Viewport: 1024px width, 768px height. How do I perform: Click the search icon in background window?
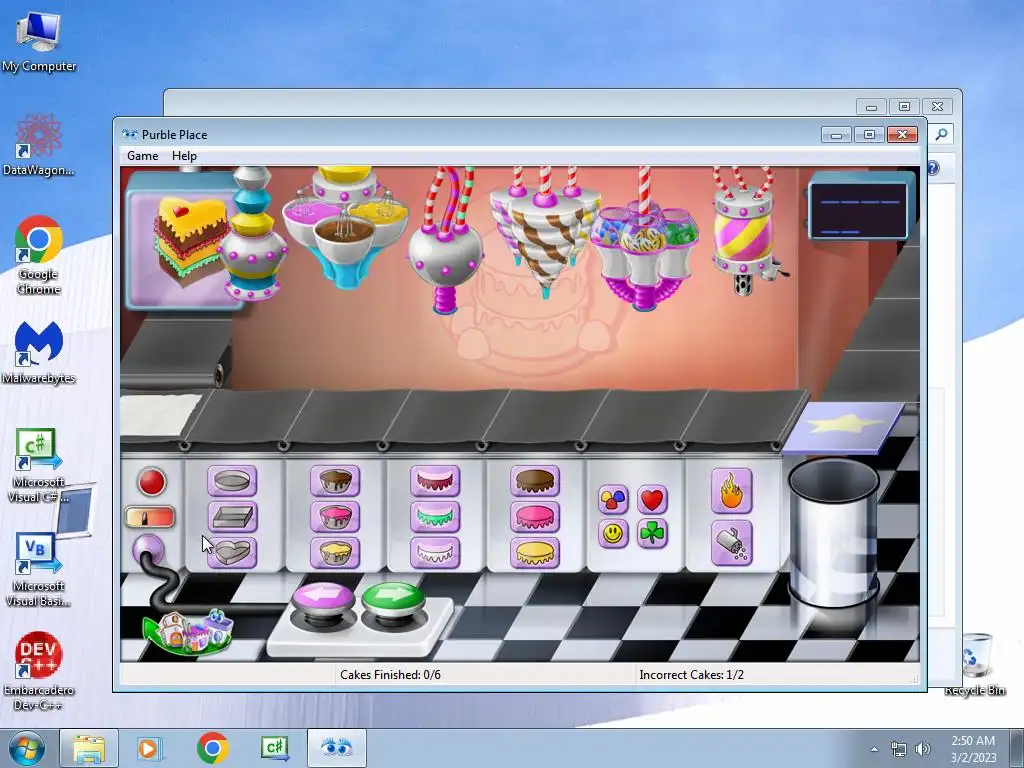941,134
